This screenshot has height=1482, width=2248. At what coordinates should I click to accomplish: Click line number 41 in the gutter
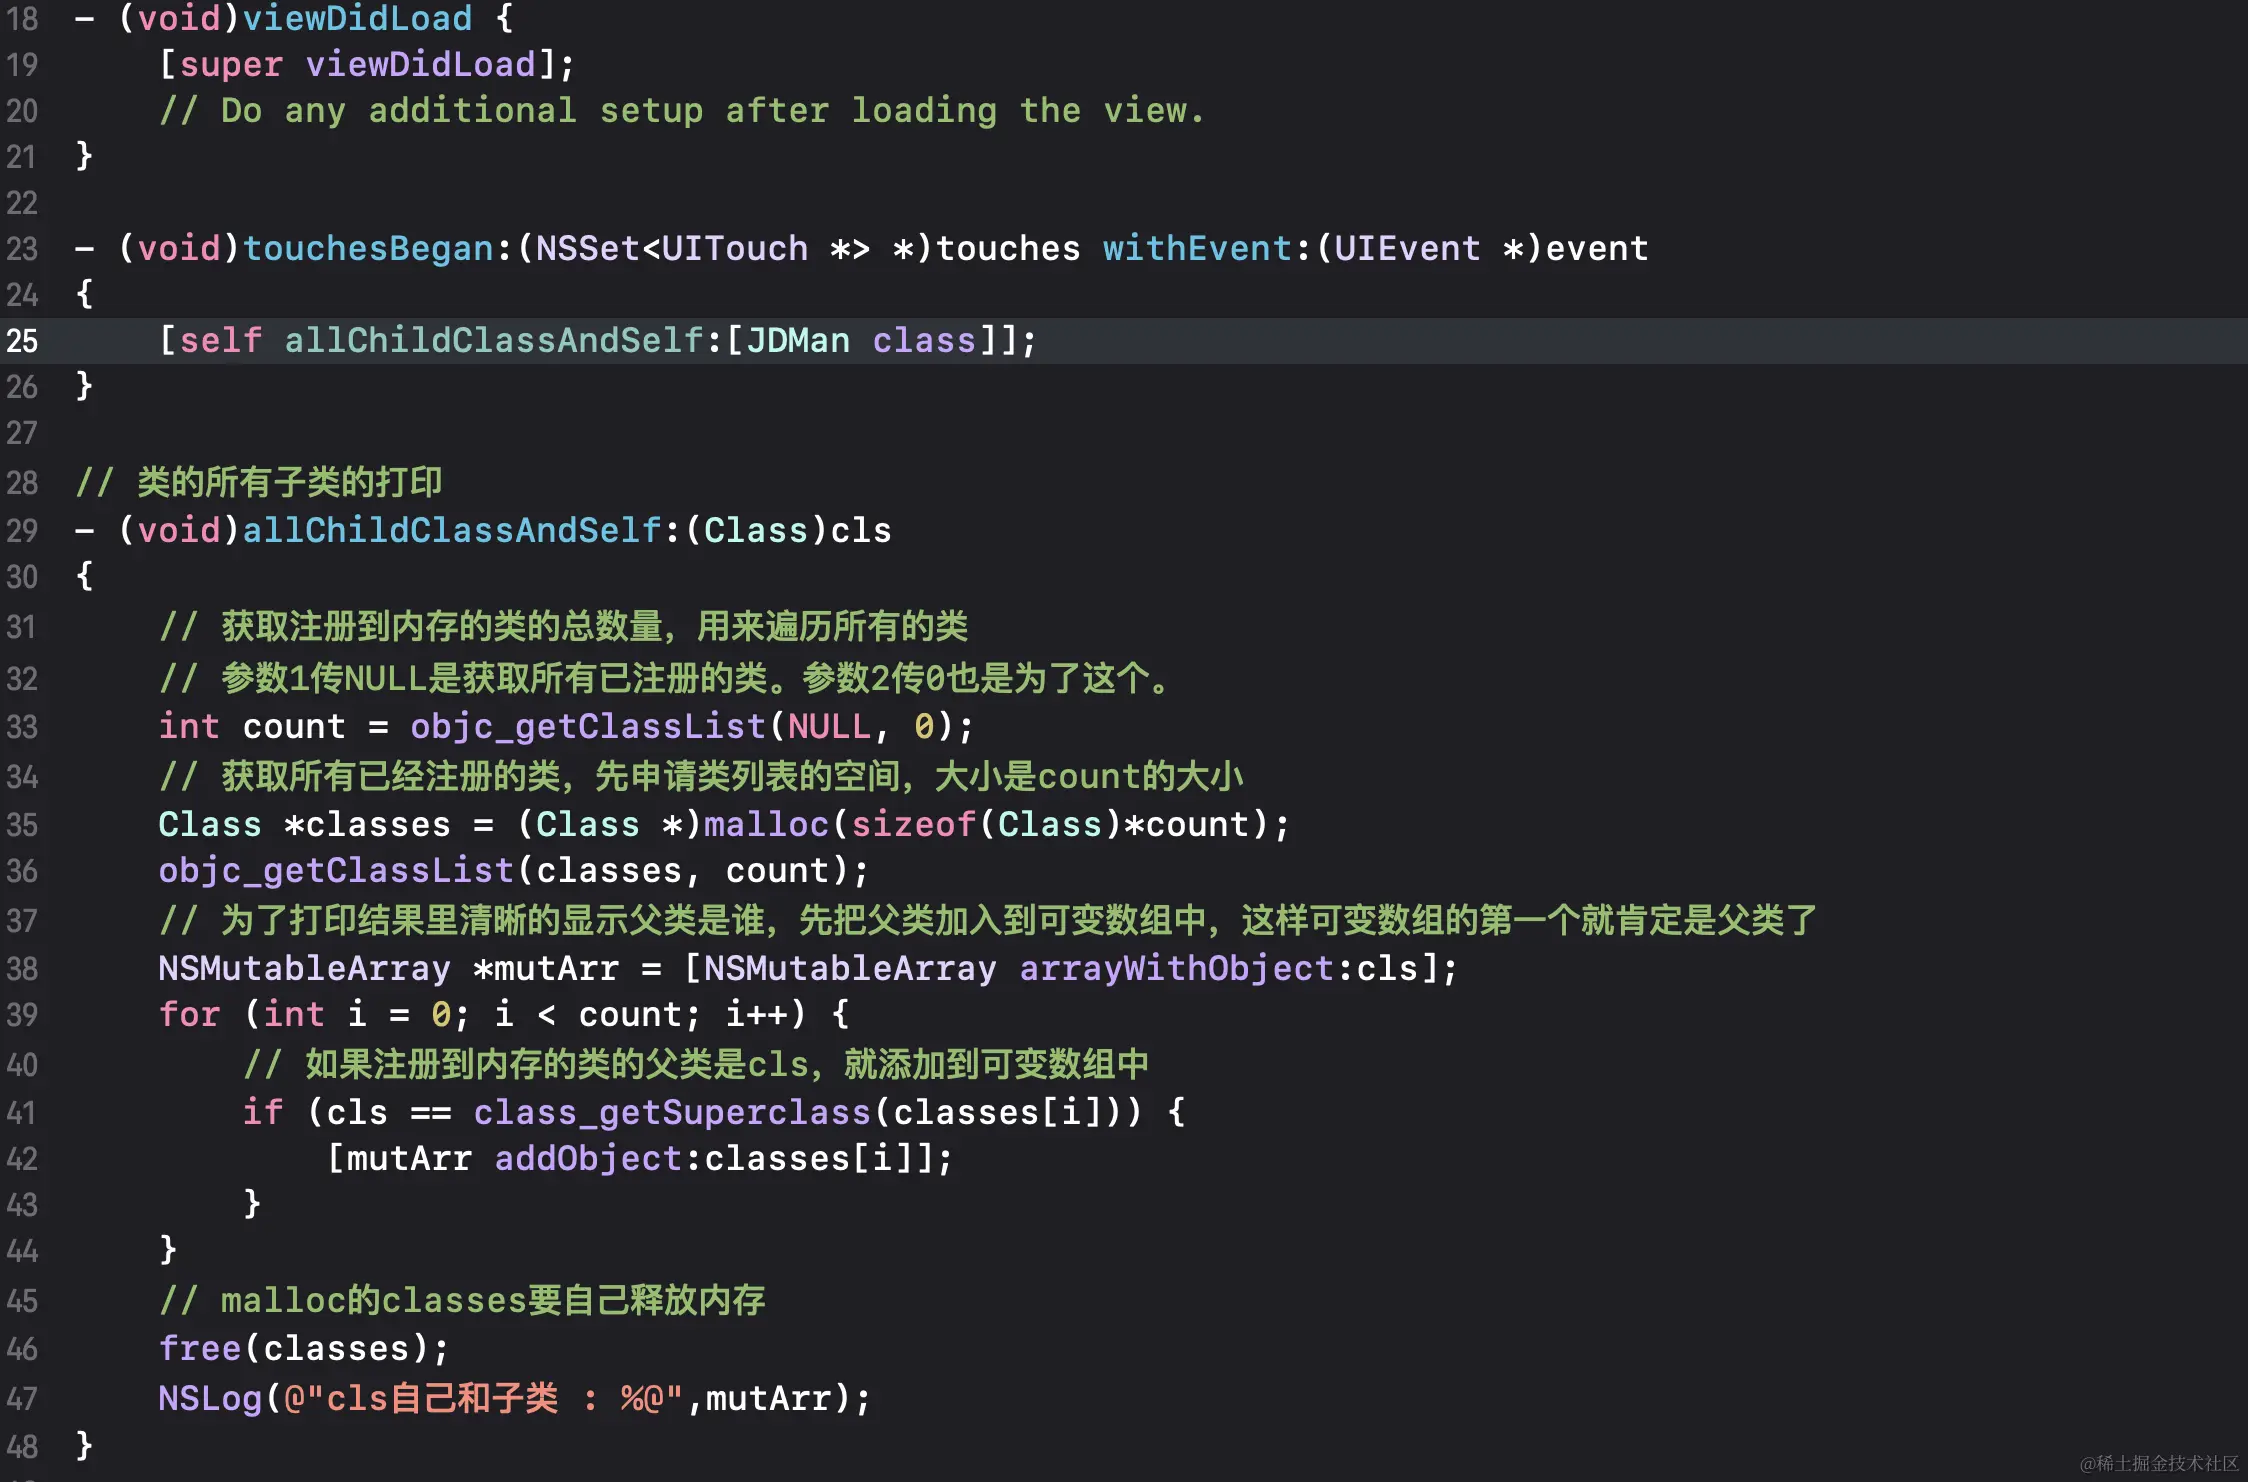[x=22, y=1112]
